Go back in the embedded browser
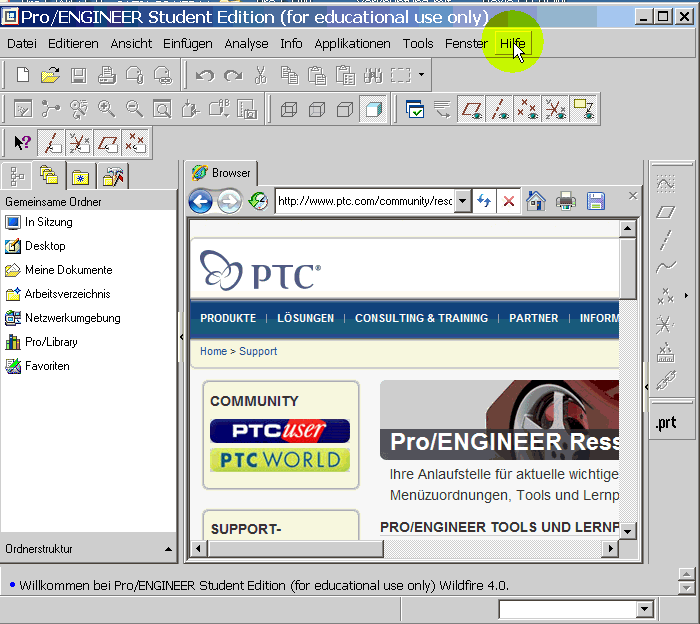 (200, 202)
